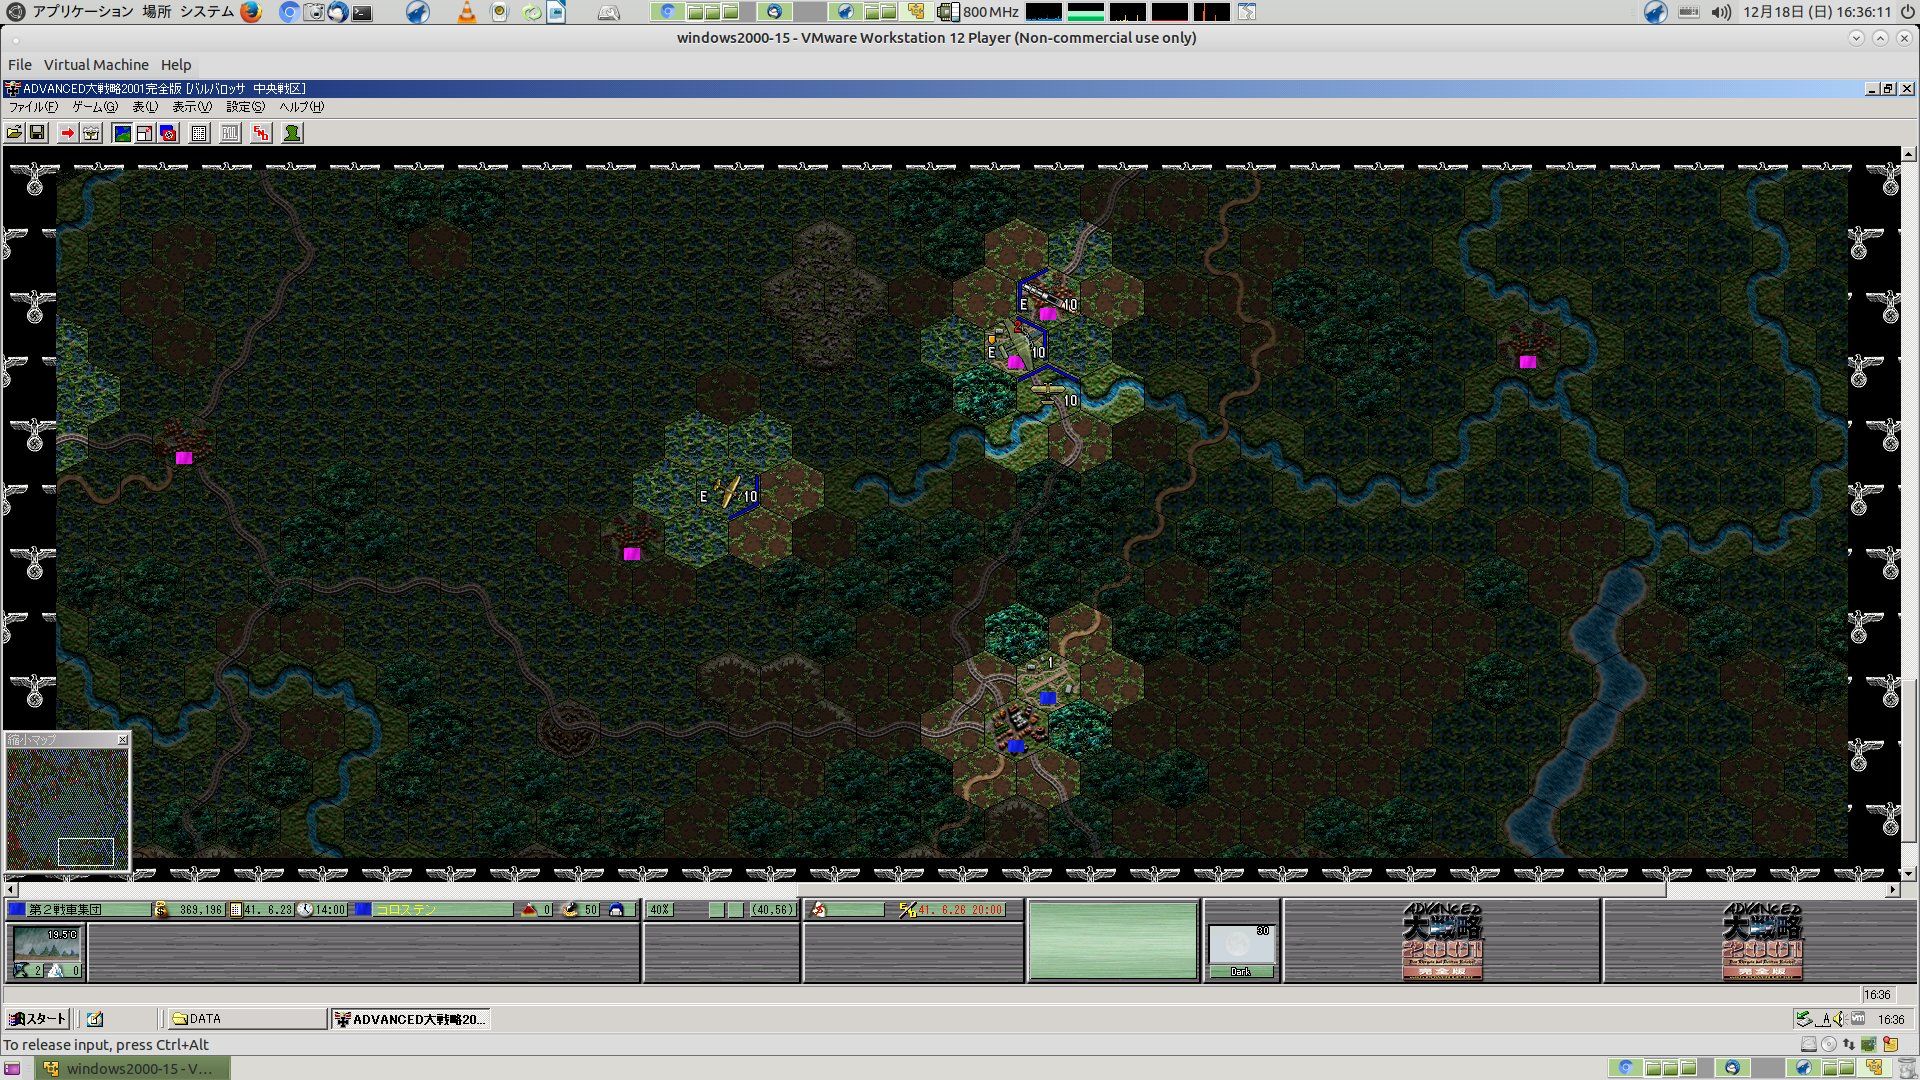The width and height of the screenshot is (1920, 1080).
Task: Click the magenta-flag city in the far west
Action: (x=184, y=445)
